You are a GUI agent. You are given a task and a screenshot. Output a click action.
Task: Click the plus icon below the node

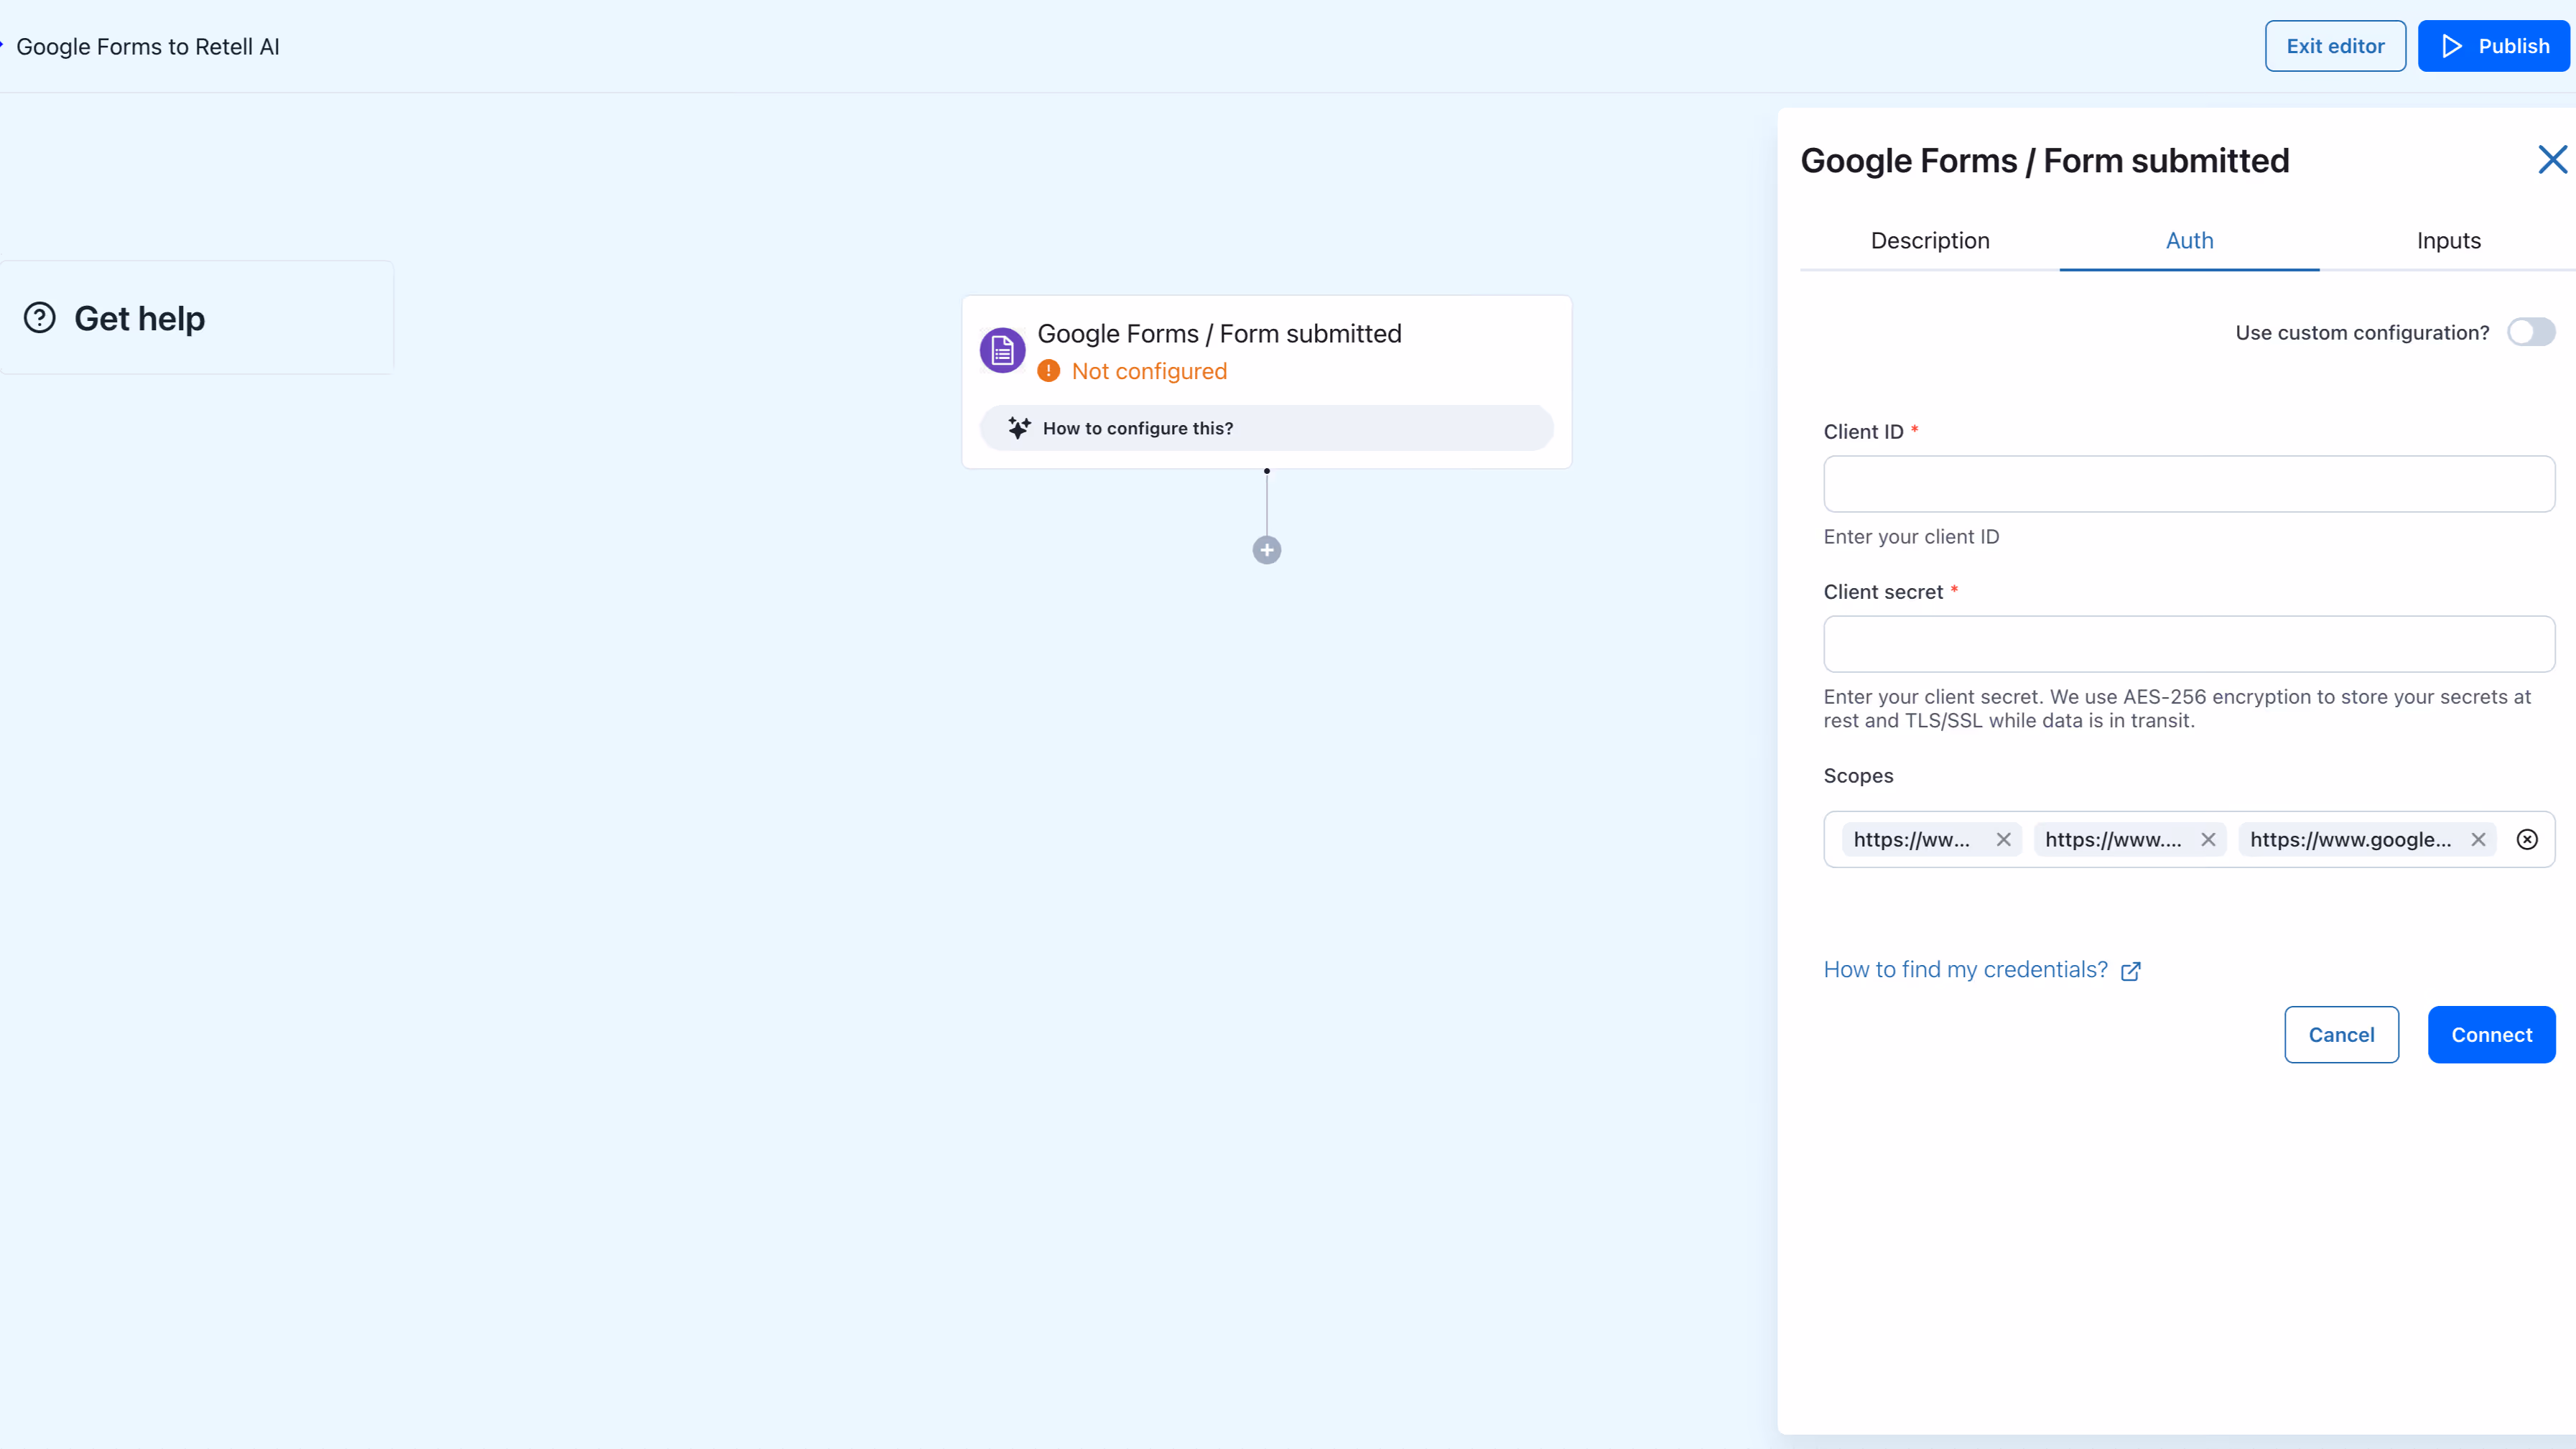coord(1266,550)
